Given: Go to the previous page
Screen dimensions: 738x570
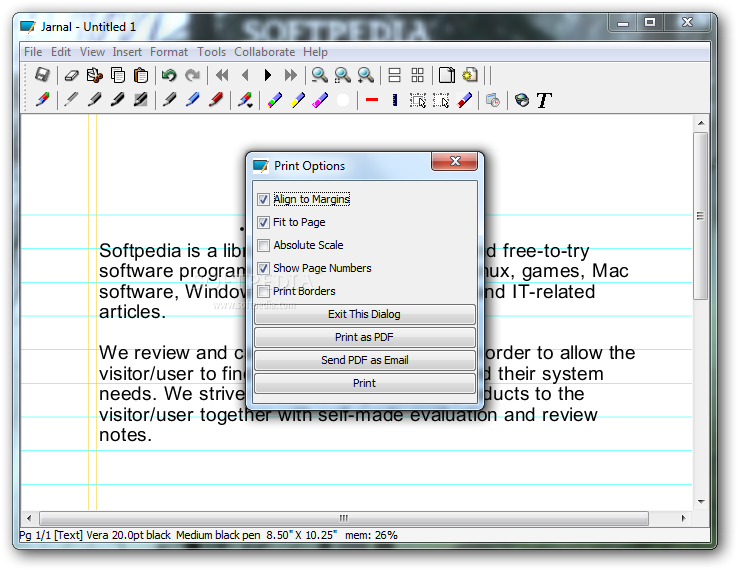Looking at the screenshot, I should 245,75.
